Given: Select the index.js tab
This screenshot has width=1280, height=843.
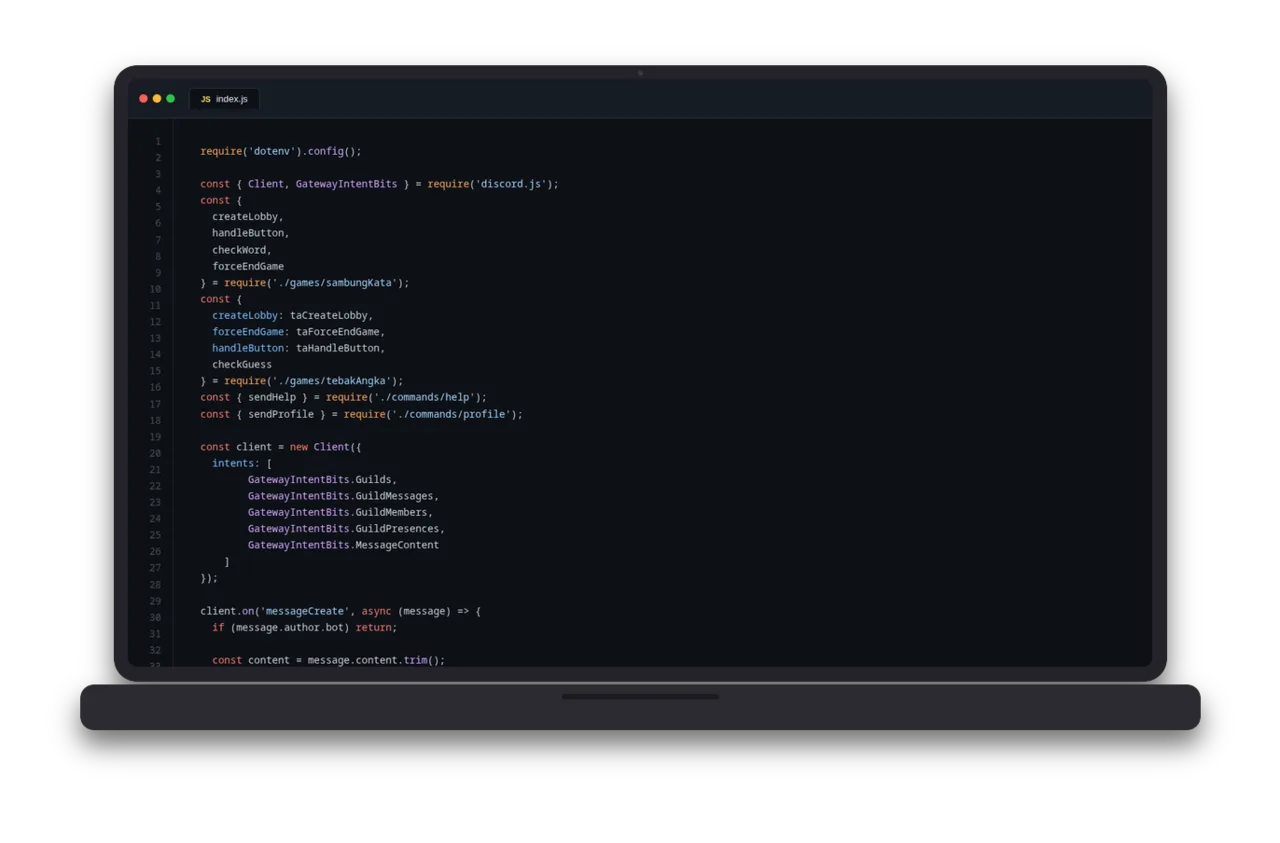Looking at the screenshot, I should click(x=224, y=99).
